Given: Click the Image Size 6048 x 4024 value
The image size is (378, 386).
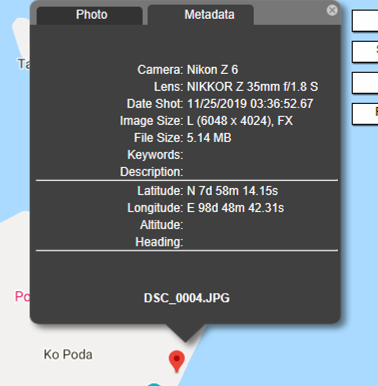Looking at the screenshot, I should pos(240,121).
